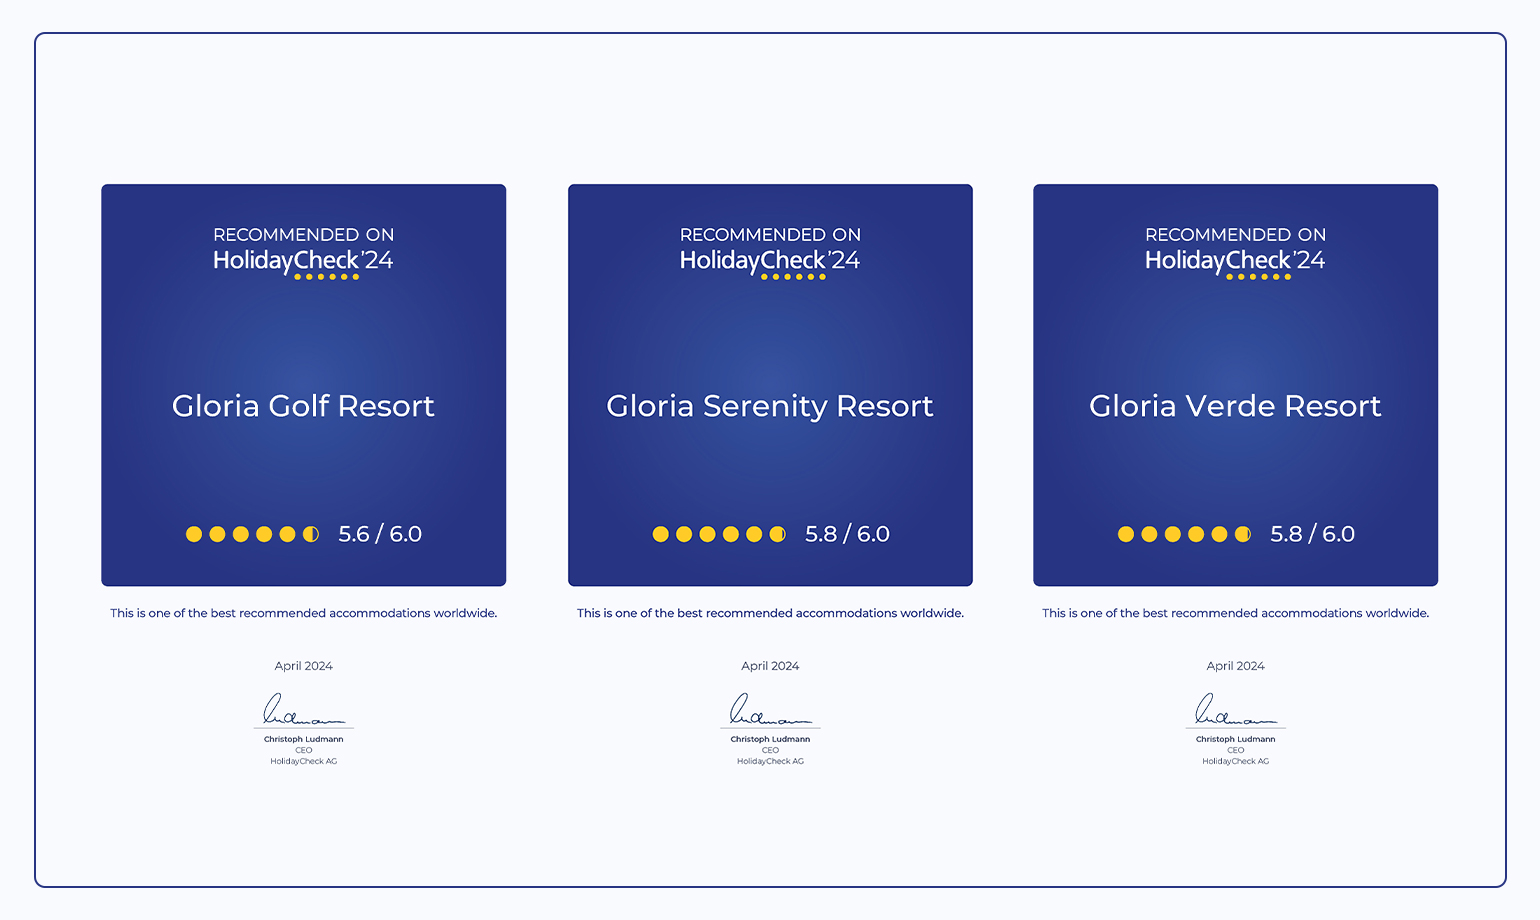
Task: Click the recommendation caption below Golf Resort
Action: coord(303,613)
